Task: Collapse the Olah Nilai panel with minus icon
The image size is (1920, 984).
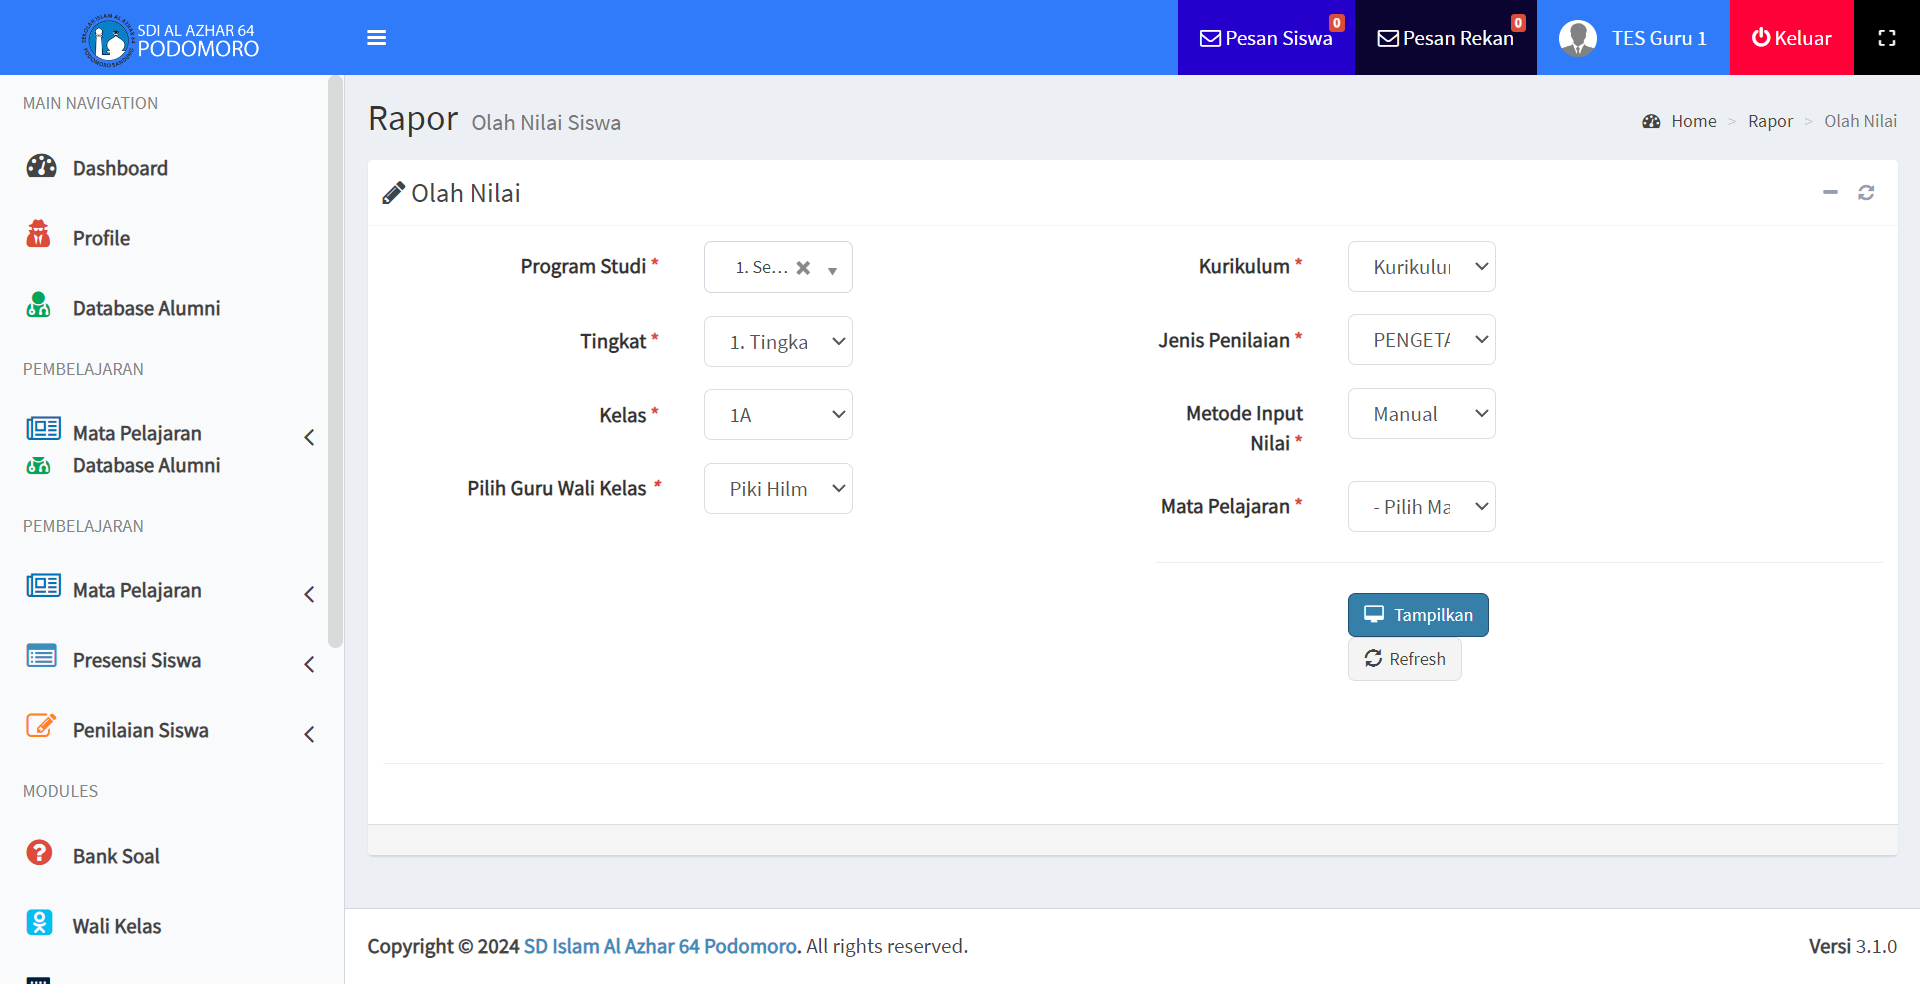Action: click(x=1830, y=192)
